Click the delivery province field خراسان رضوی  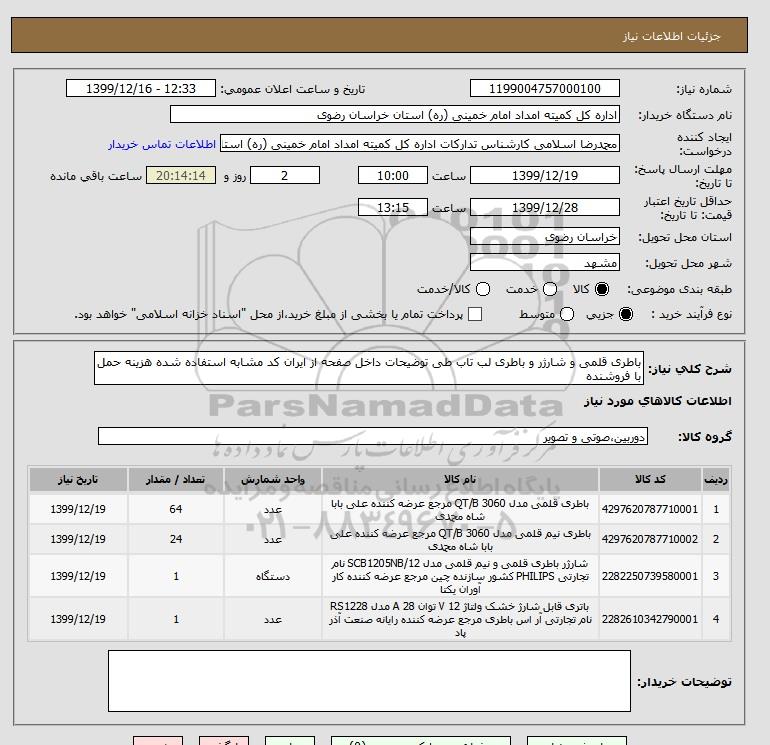point(545,237)
